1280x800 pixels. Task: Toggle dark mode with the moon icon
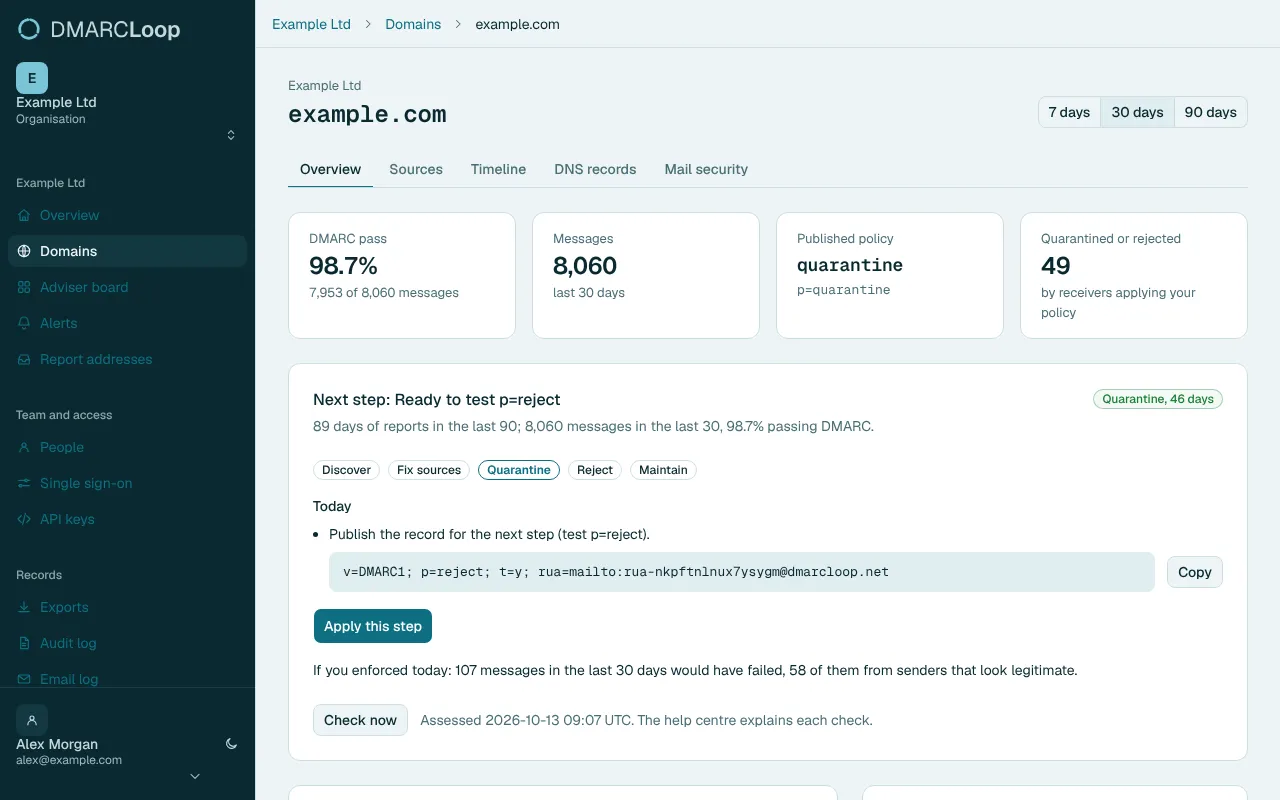pyautogui.click(x=231, y=744)
